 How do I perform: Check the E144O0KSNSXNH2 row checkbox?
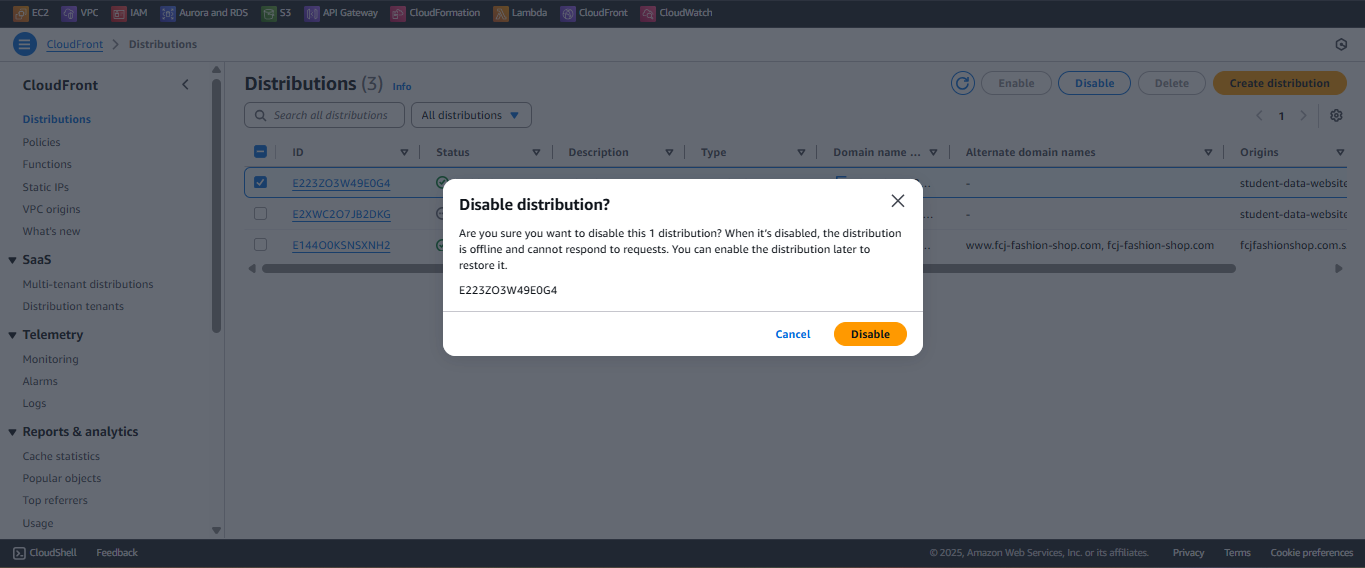pos(260,245)
